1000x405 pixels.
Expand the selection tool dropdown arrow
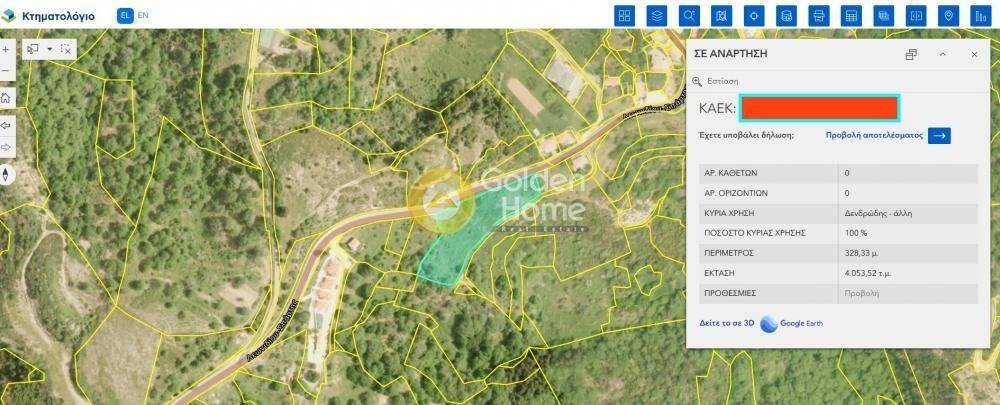[50, 49]
